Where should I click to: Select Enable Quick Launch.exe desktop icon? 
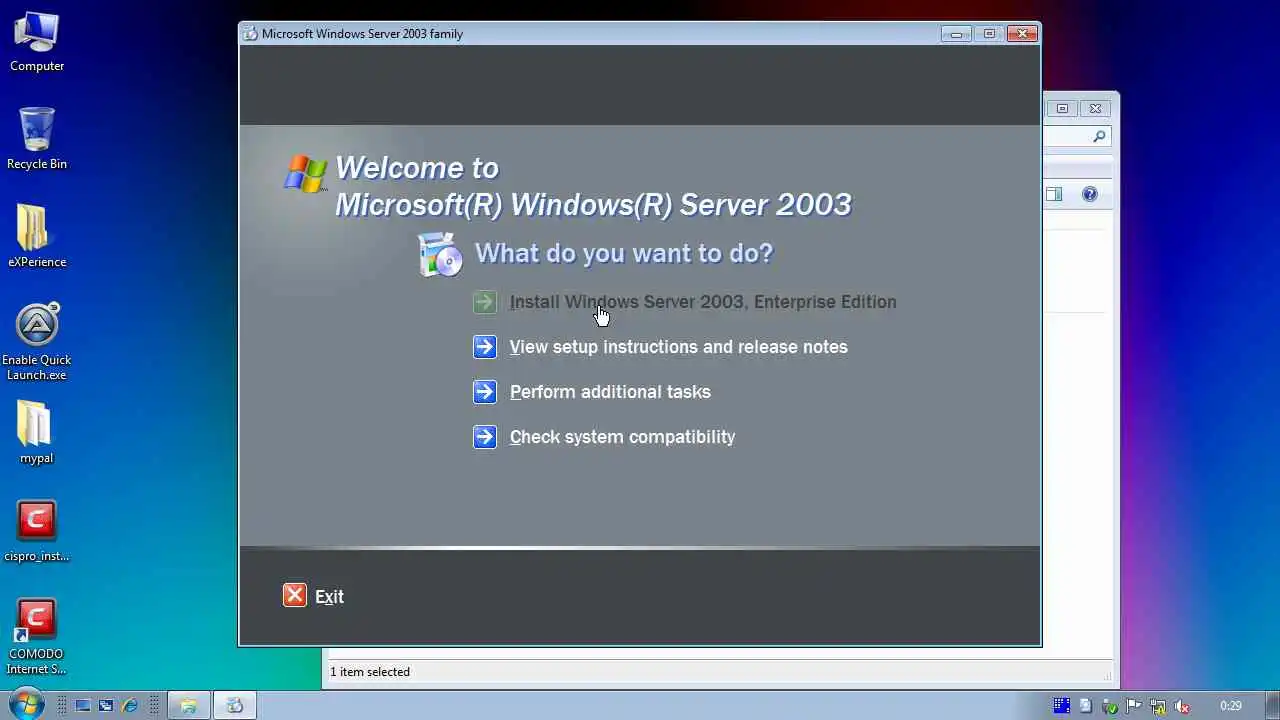coord(37,342)
